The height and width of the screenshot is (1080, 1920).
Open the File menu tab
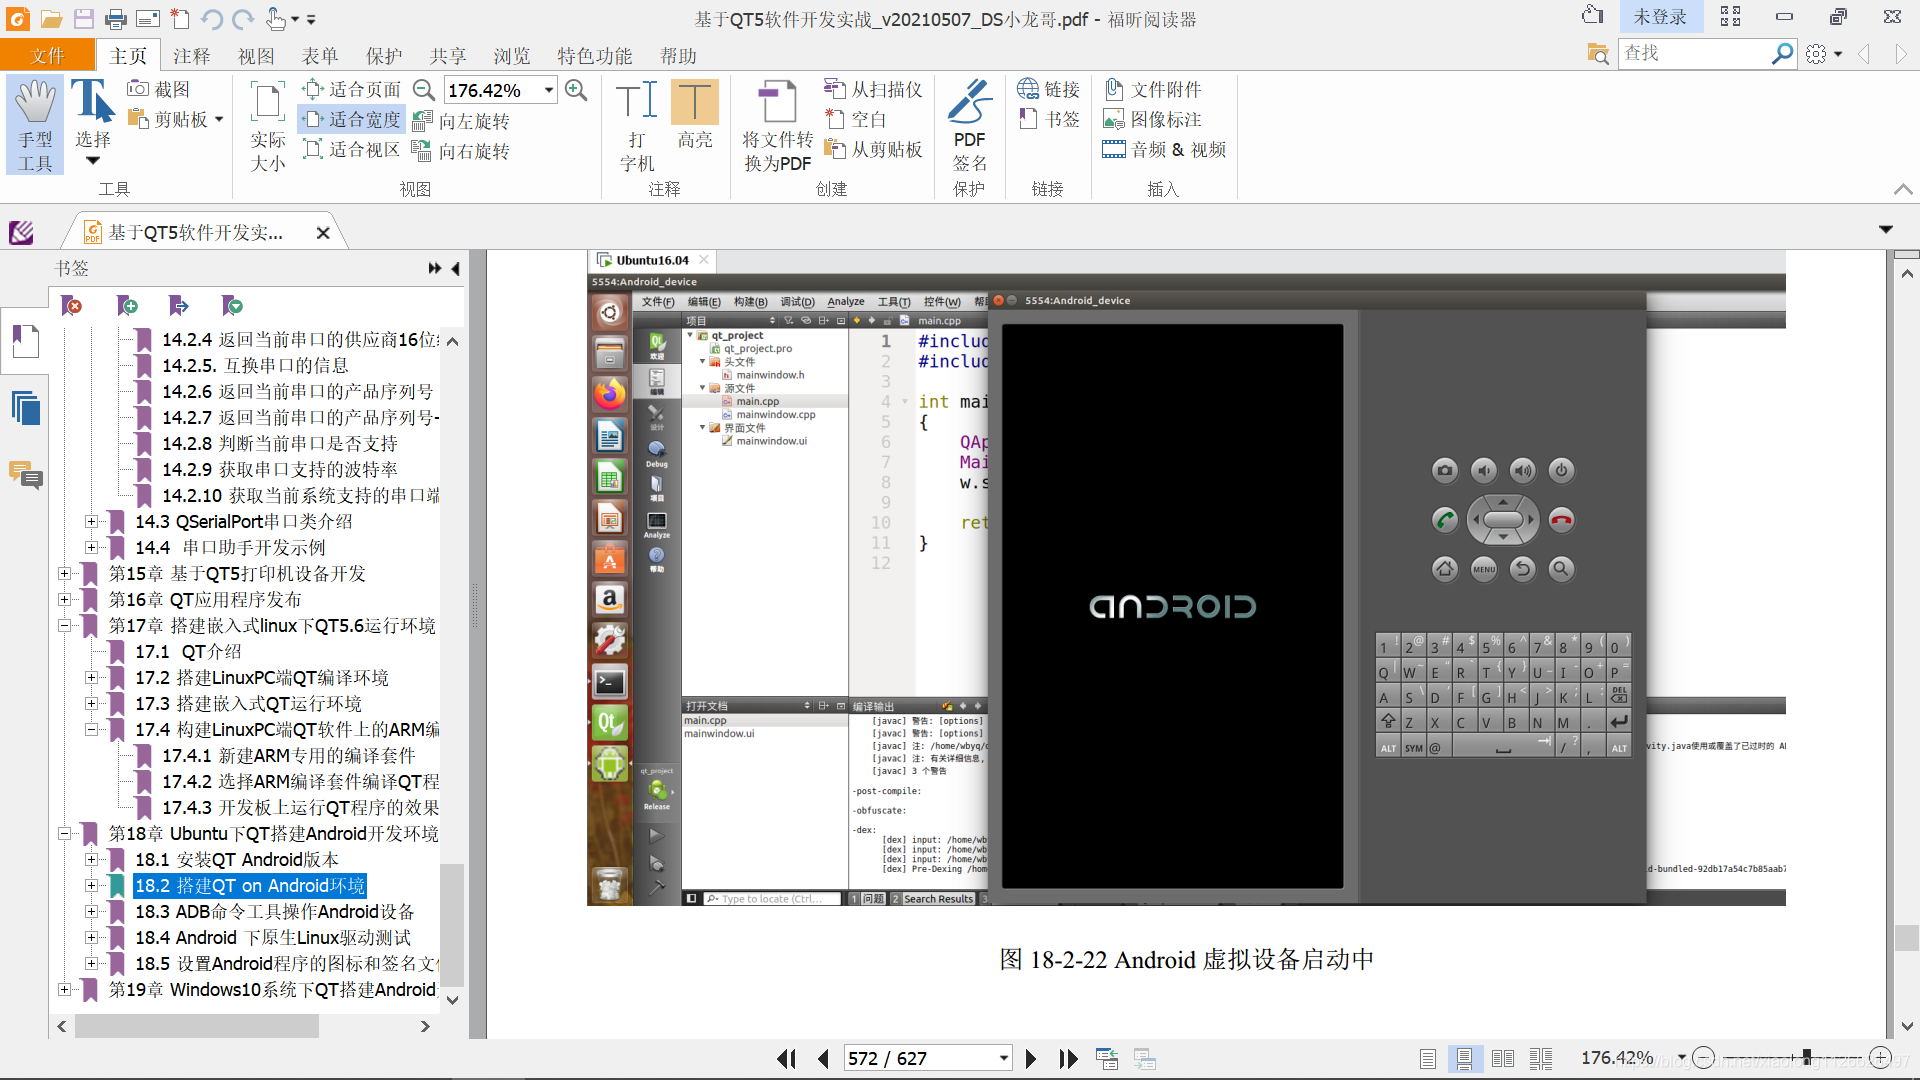click(47, 56)
